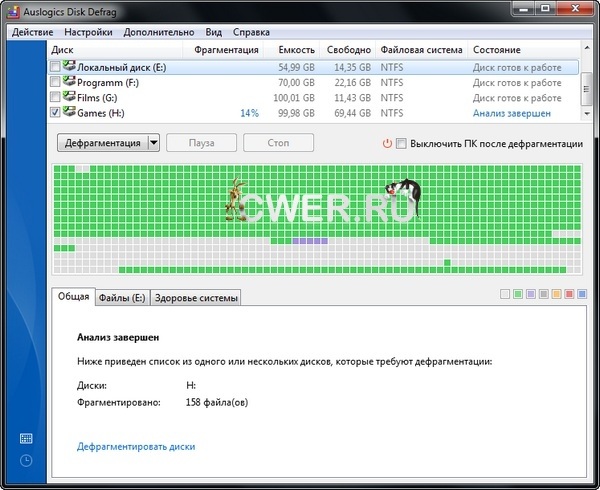Viewport: 600px width, 490px height.
Task: Click the drive icon for Films (G:)
Action: pos(70,98)
